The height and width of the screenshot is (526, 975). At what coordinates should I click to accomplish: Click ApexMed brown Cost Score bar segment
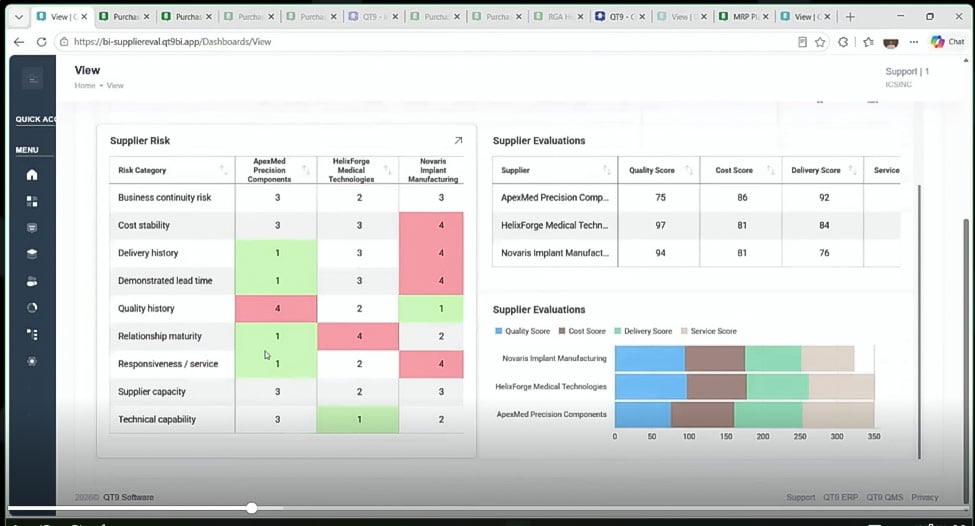pyautogui.click(x=702, y=415)
